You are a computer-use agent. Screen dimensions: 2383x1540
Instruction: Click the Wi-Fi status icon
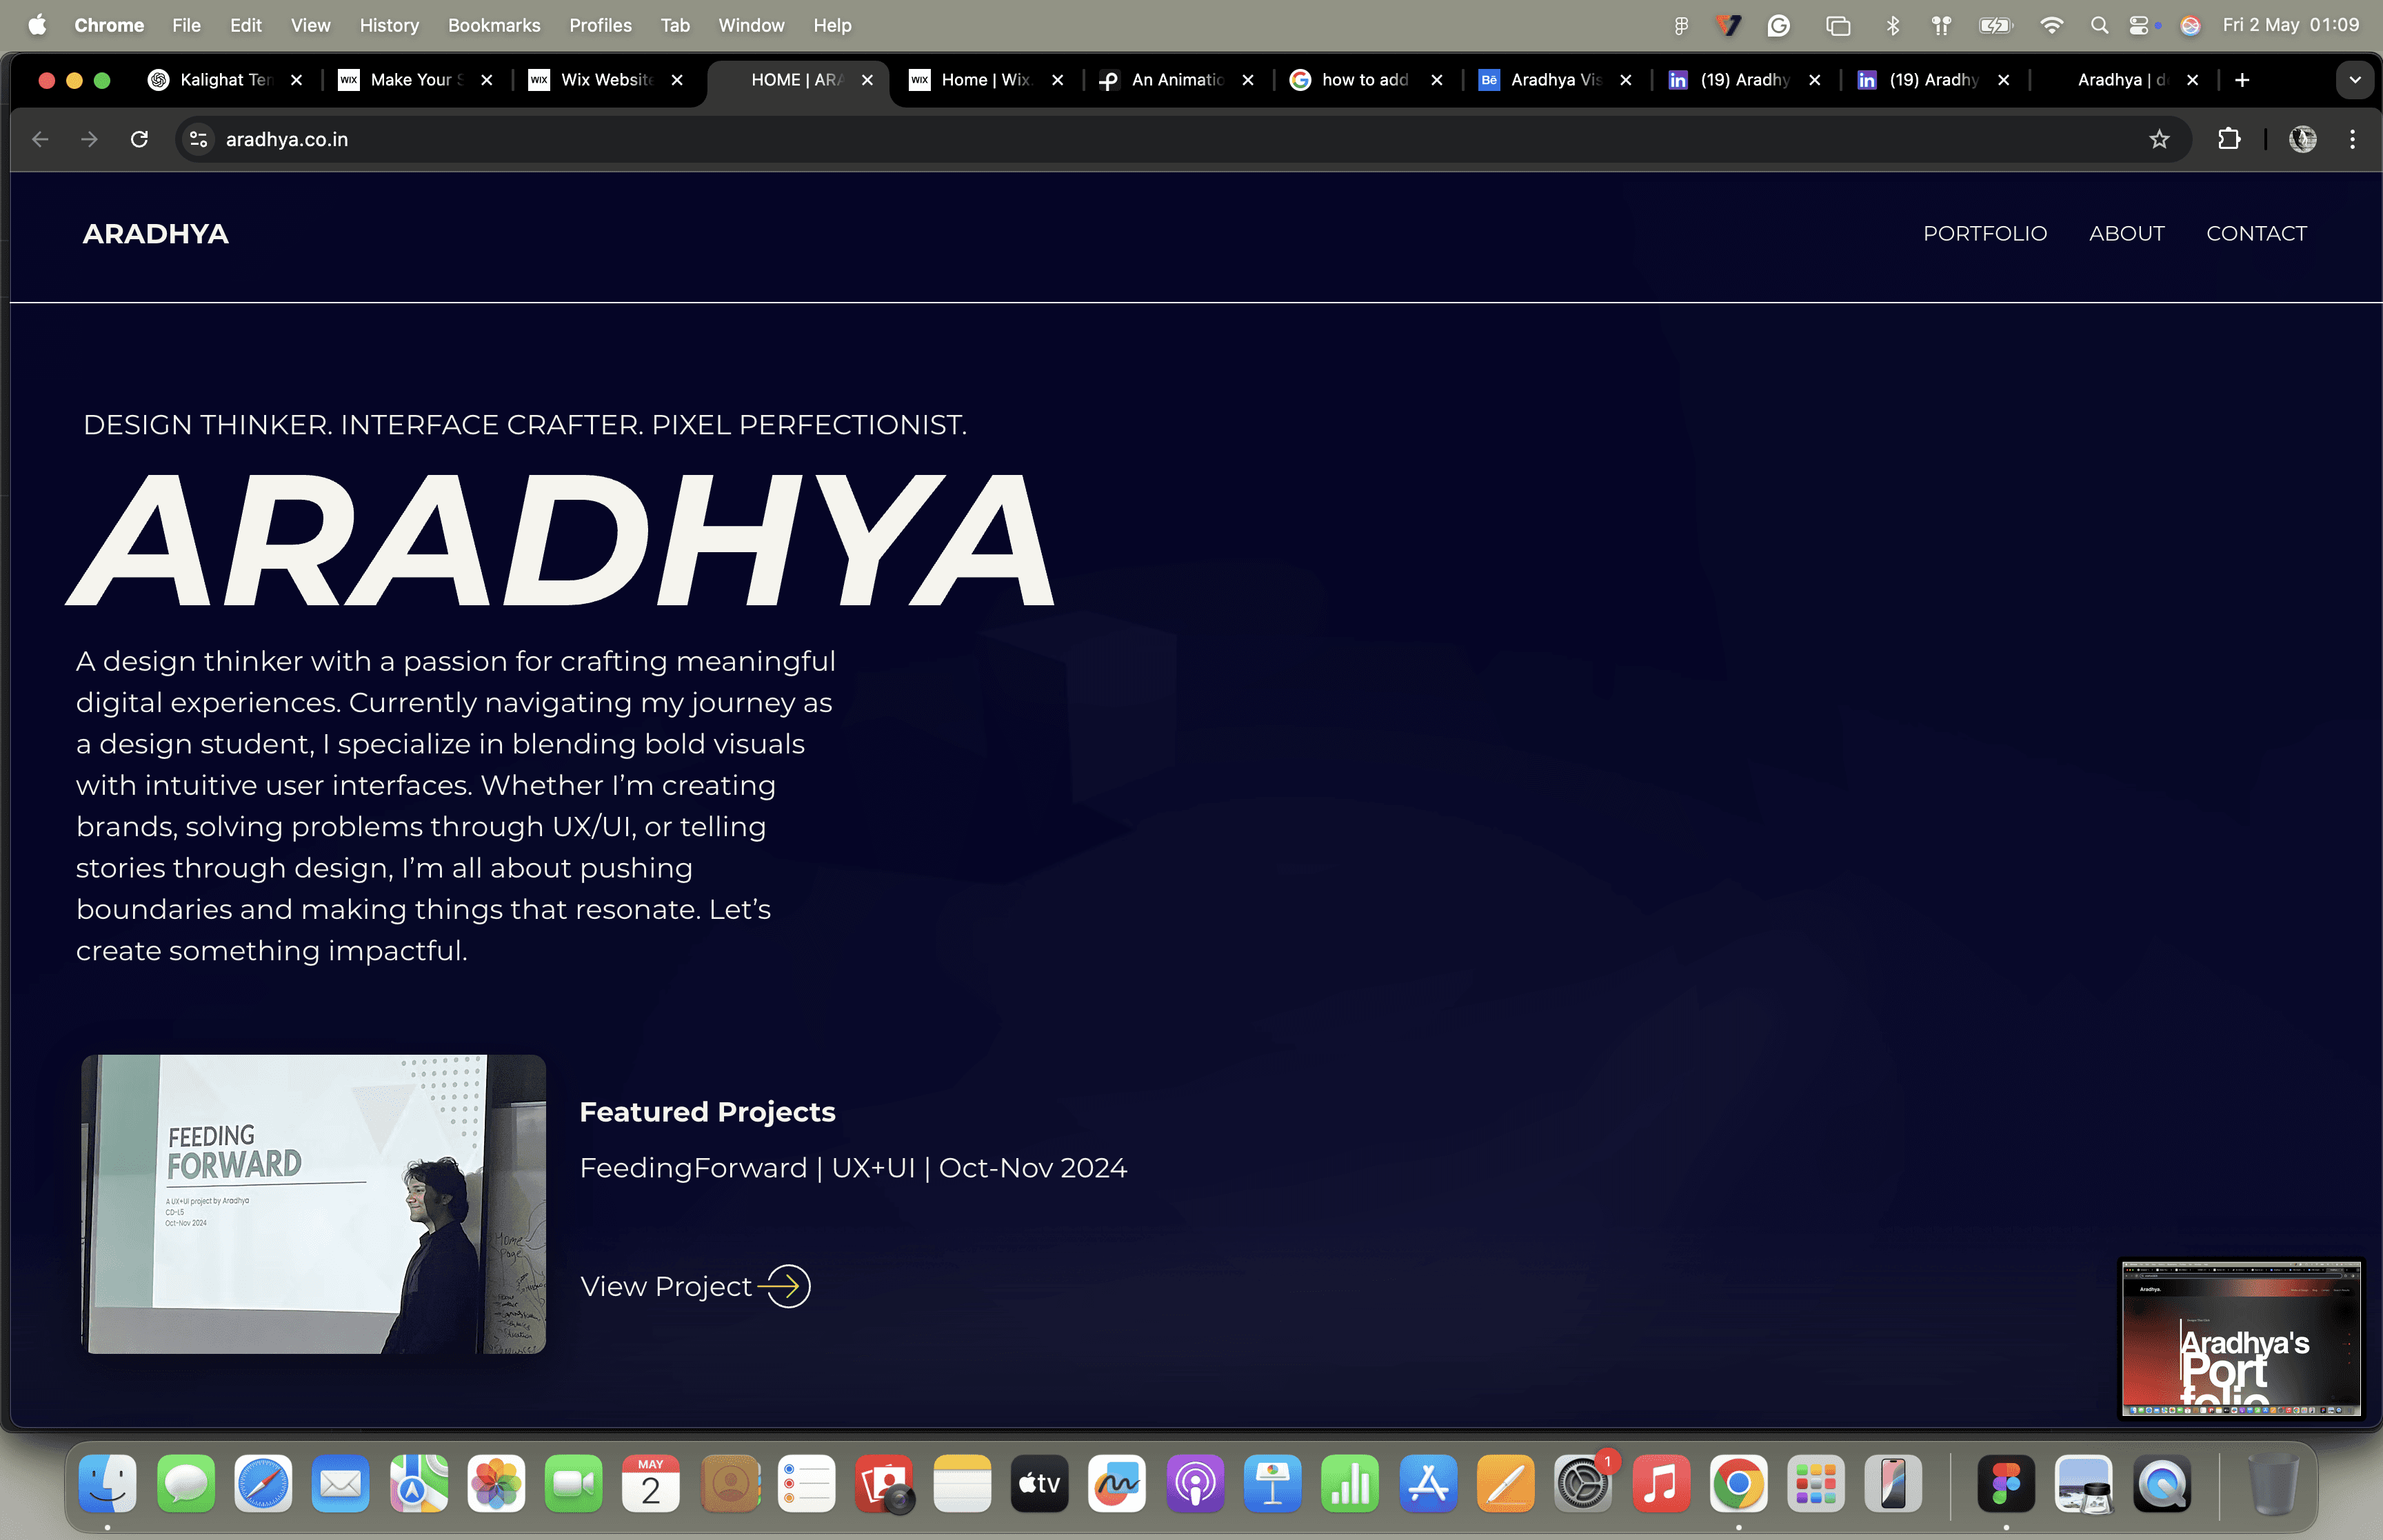[x=2051, y=25]
